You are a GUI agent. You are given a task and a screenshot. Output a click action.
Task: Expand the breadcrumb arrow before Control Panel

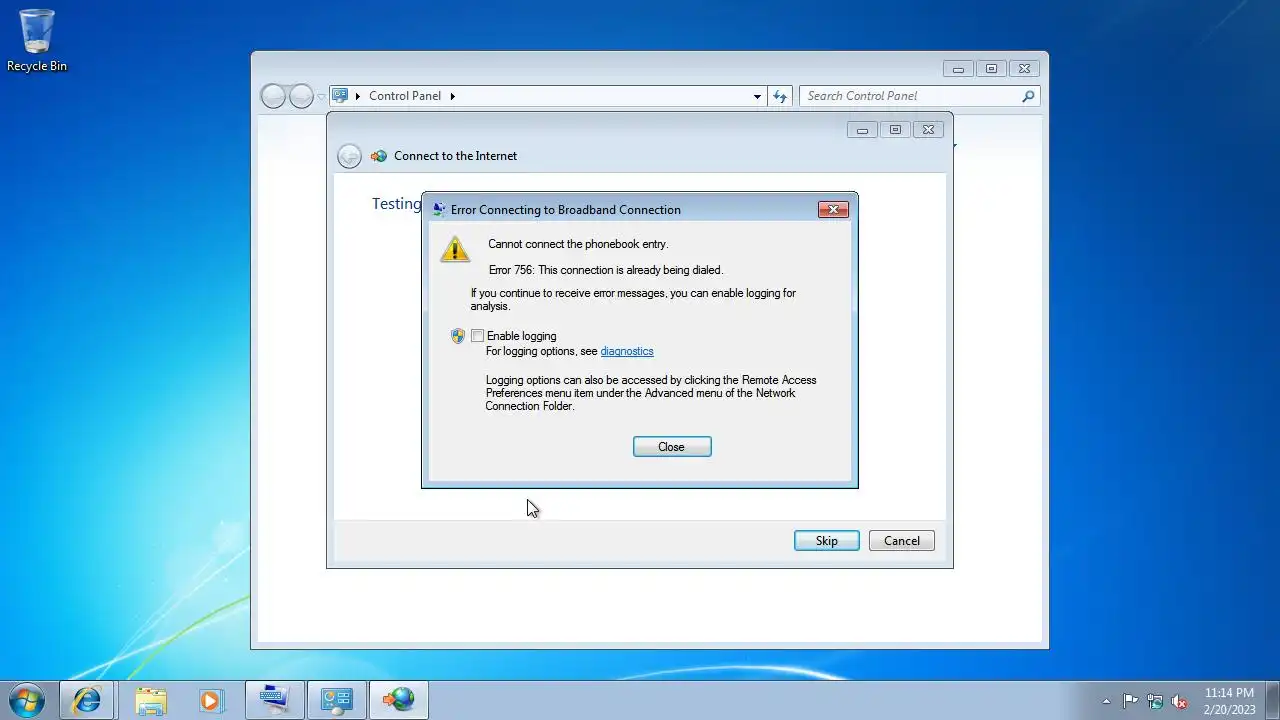358,96
